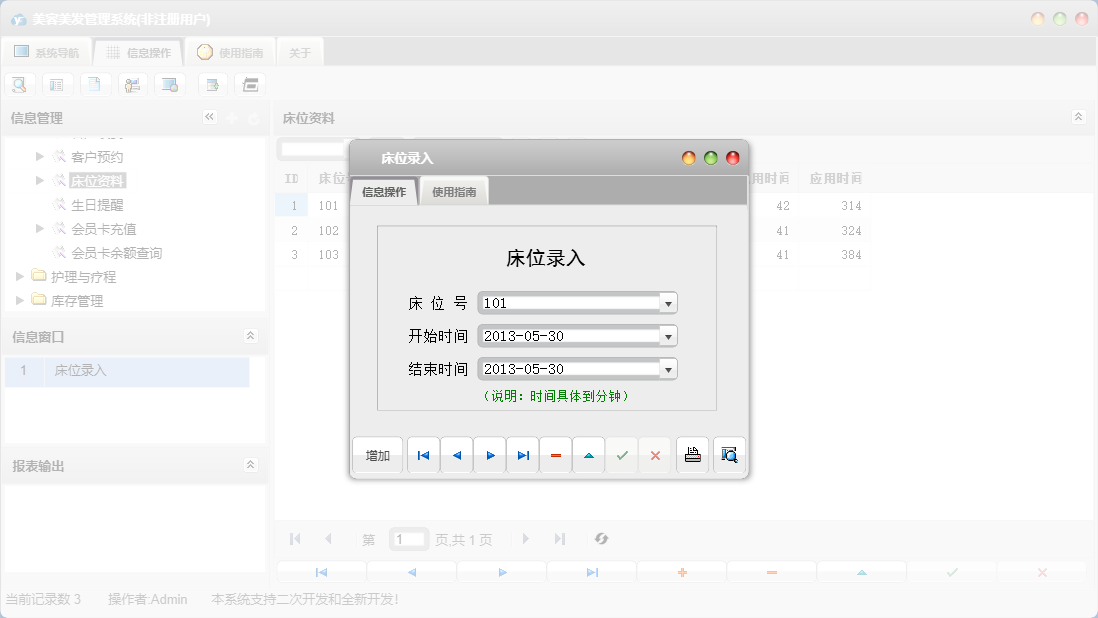Click the red minus delete record icon
Viewport: 1098px width, 618px height.
click(556, 455)
